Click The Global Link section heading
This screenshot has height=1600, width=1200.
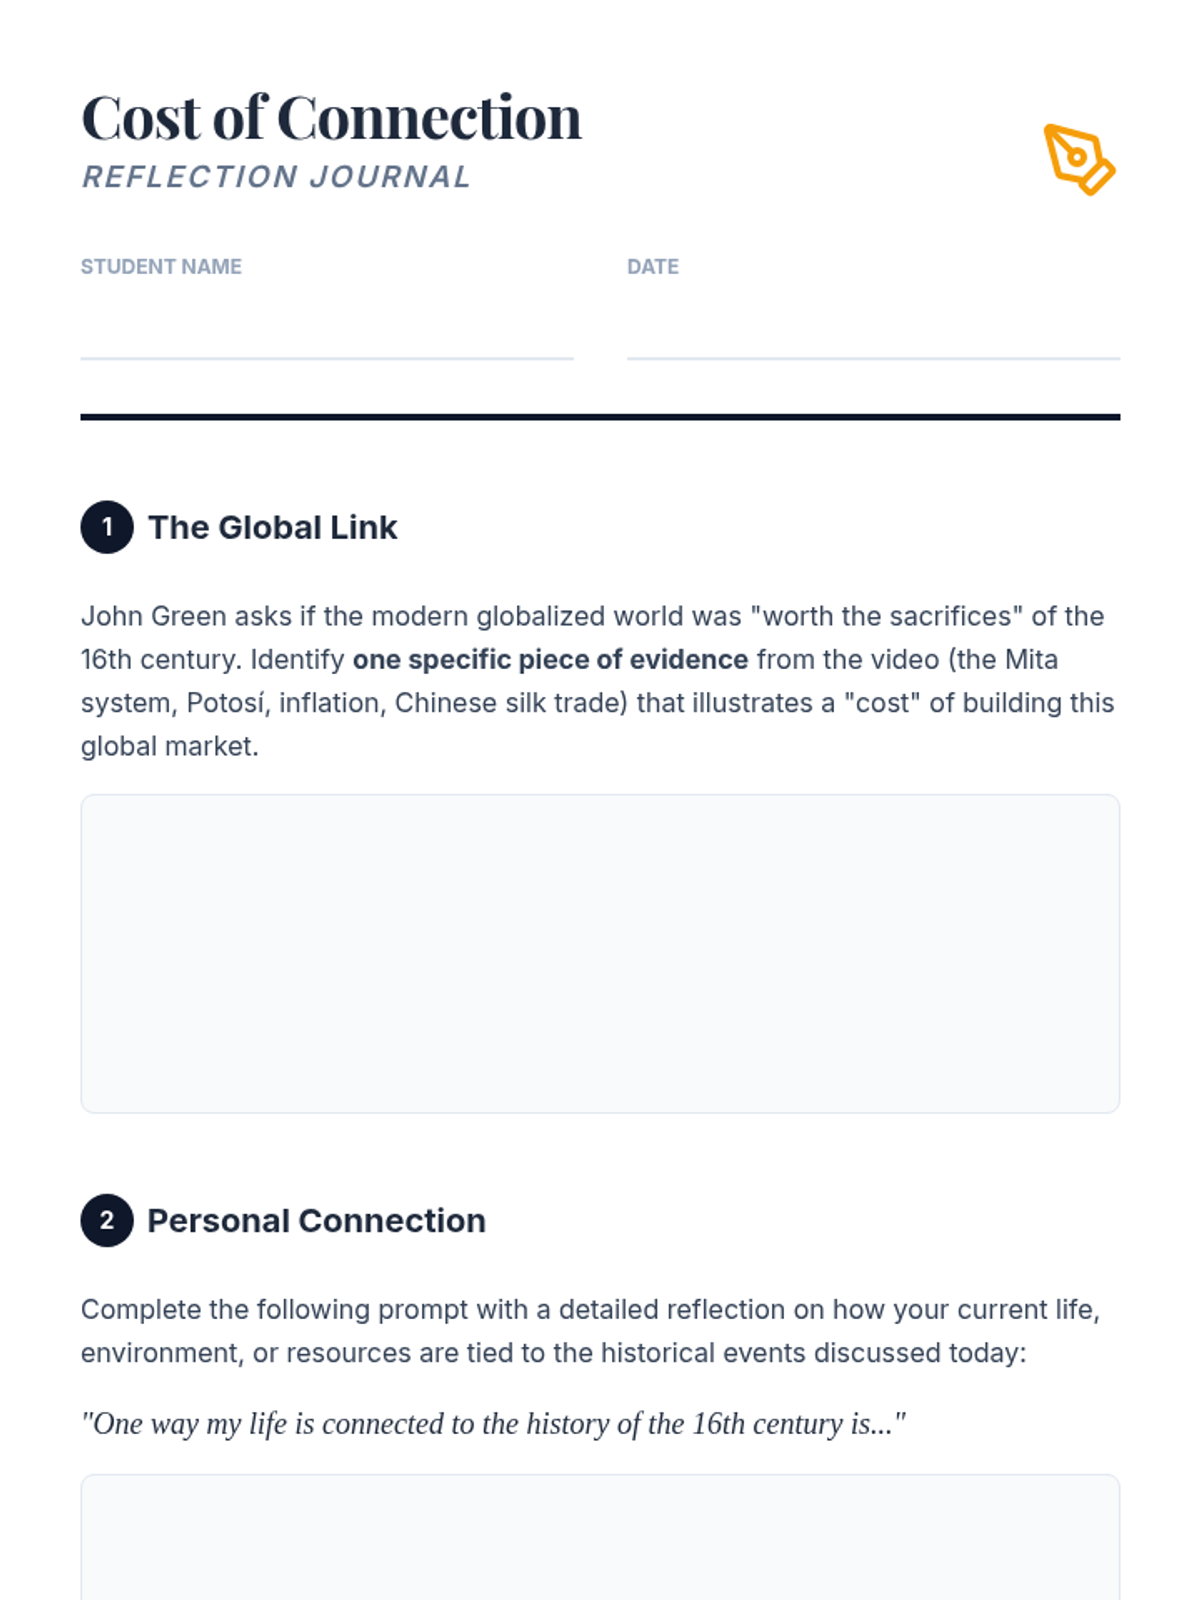[273, 527]
